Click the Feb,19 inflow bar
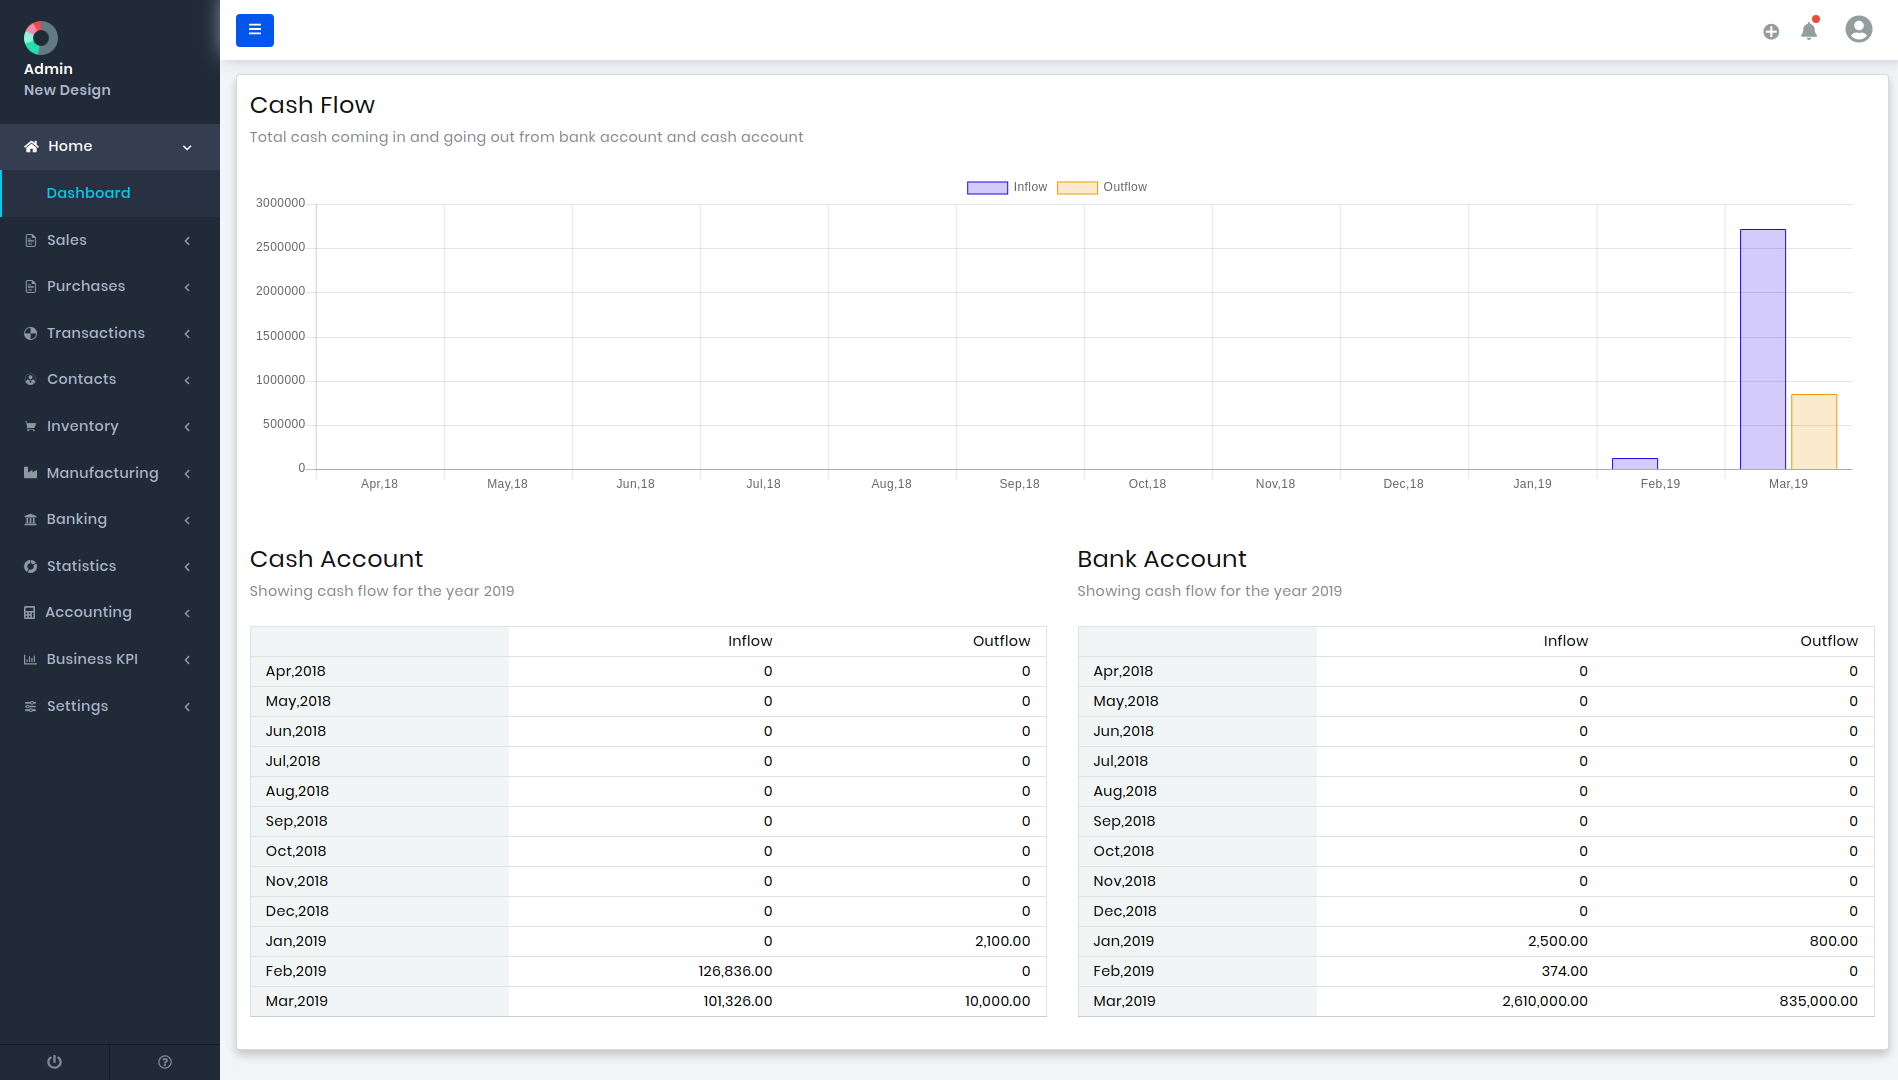Viewport: 1898px width, 1080px height. (1634, 464)
